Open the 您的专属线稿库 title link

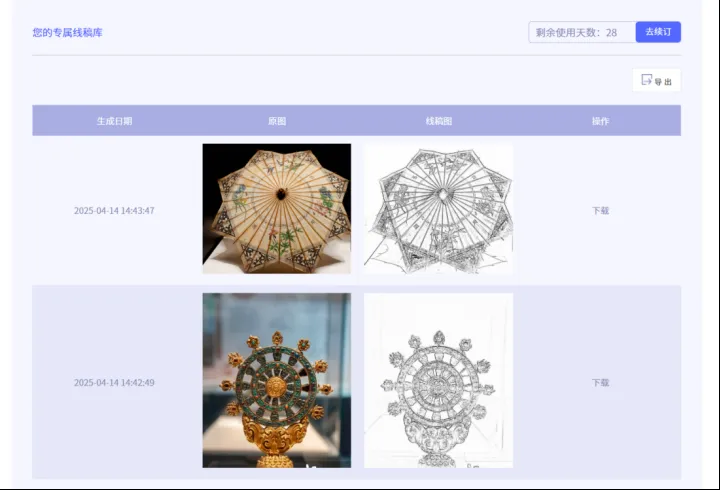(x=68, y=33)
